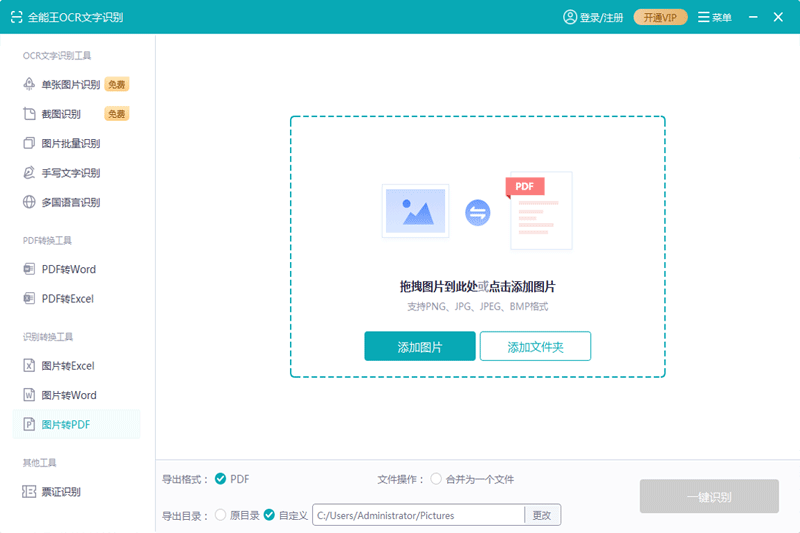Click the 手写文字识别 pen icon
This screenshot has width=800, height=533.
tap(30, 173)
